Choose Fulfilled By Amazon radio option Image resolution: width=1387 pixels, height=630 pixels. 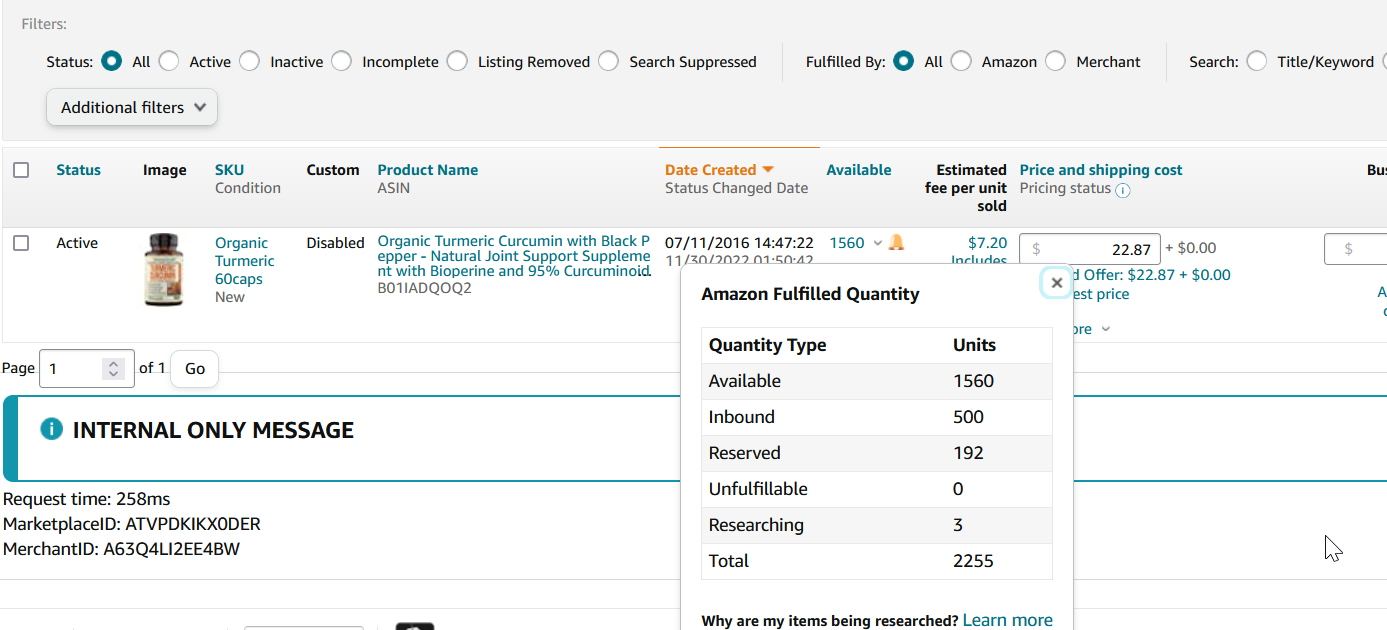[x=961, y=62]
